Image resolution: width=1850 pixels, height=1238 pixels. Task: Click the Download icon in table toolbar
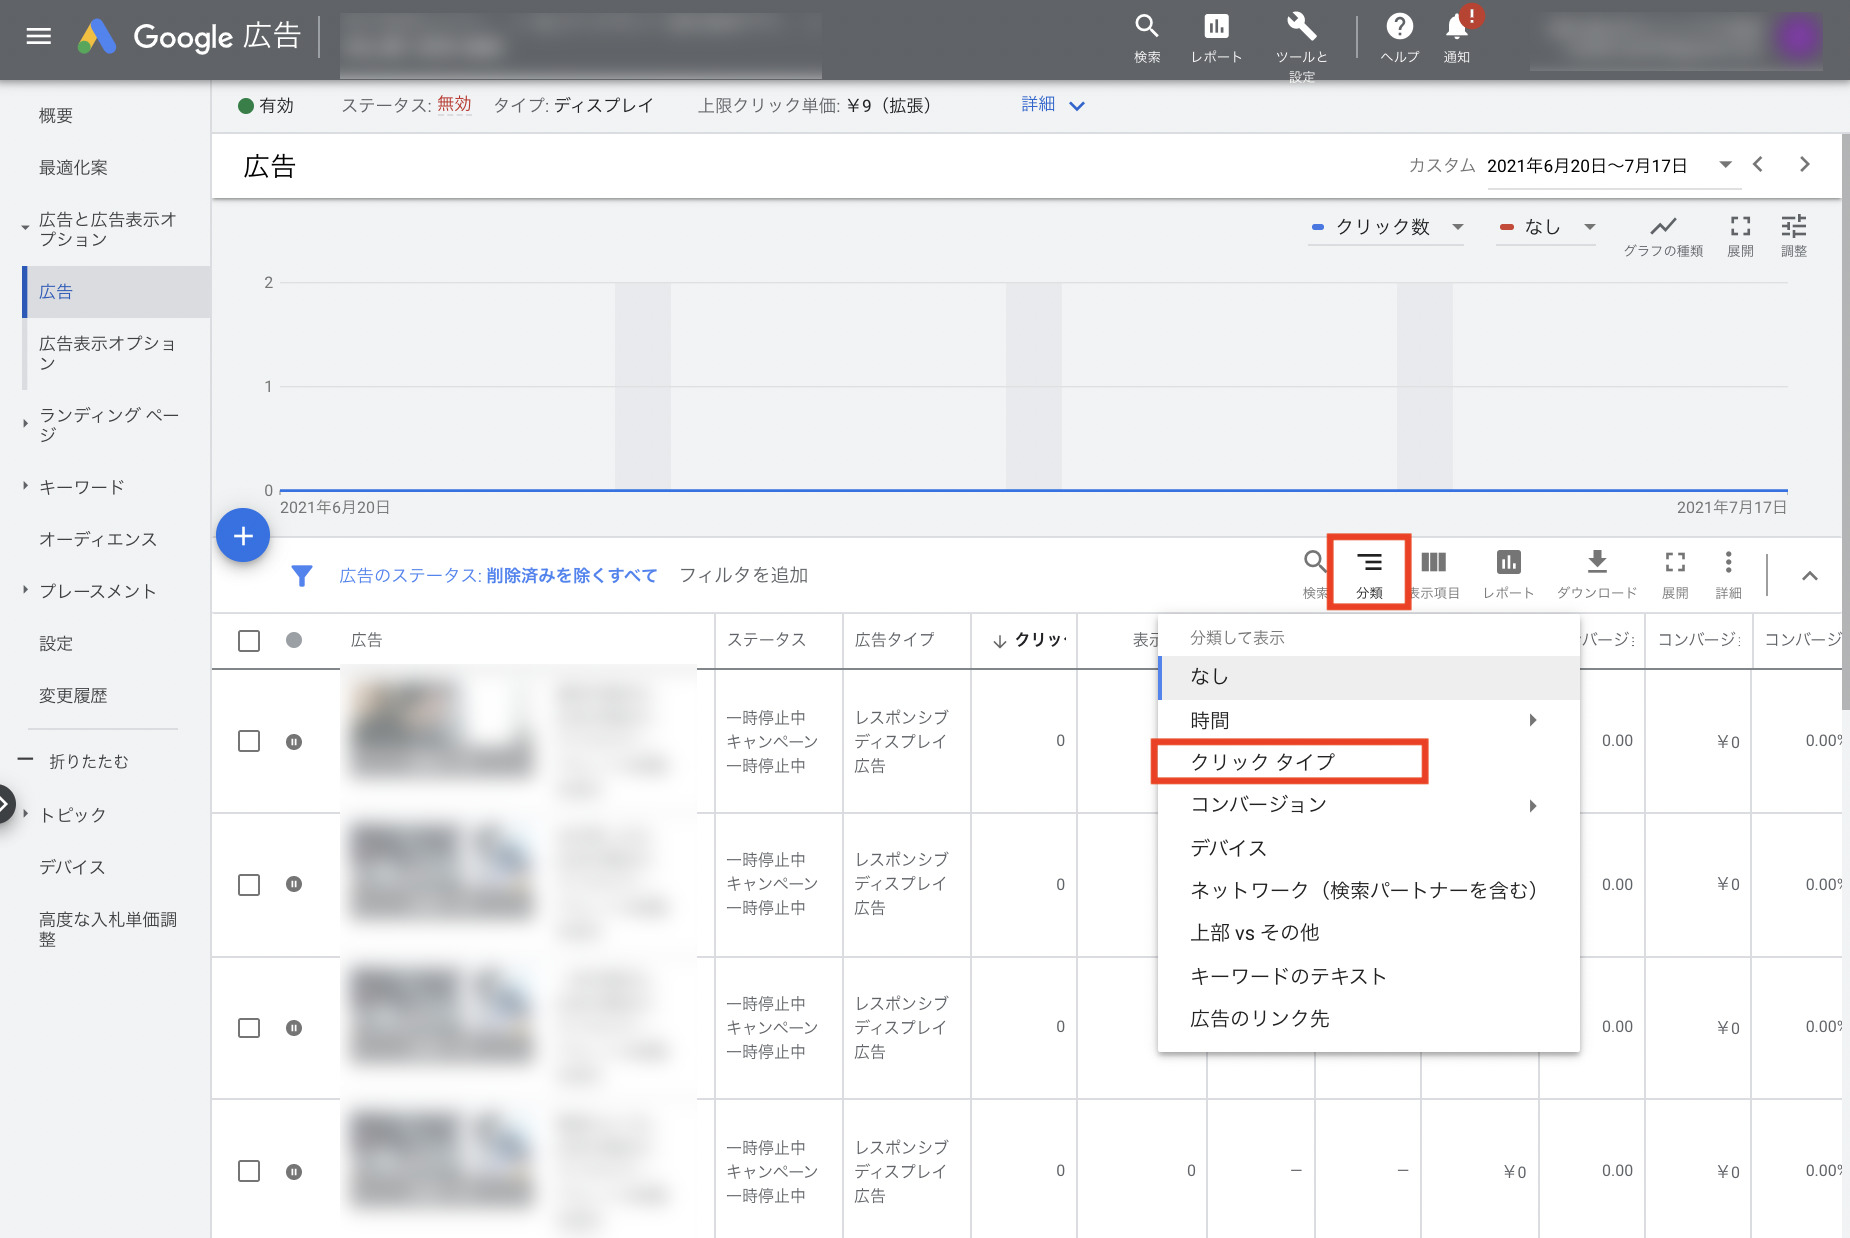tap(1597, 563)
